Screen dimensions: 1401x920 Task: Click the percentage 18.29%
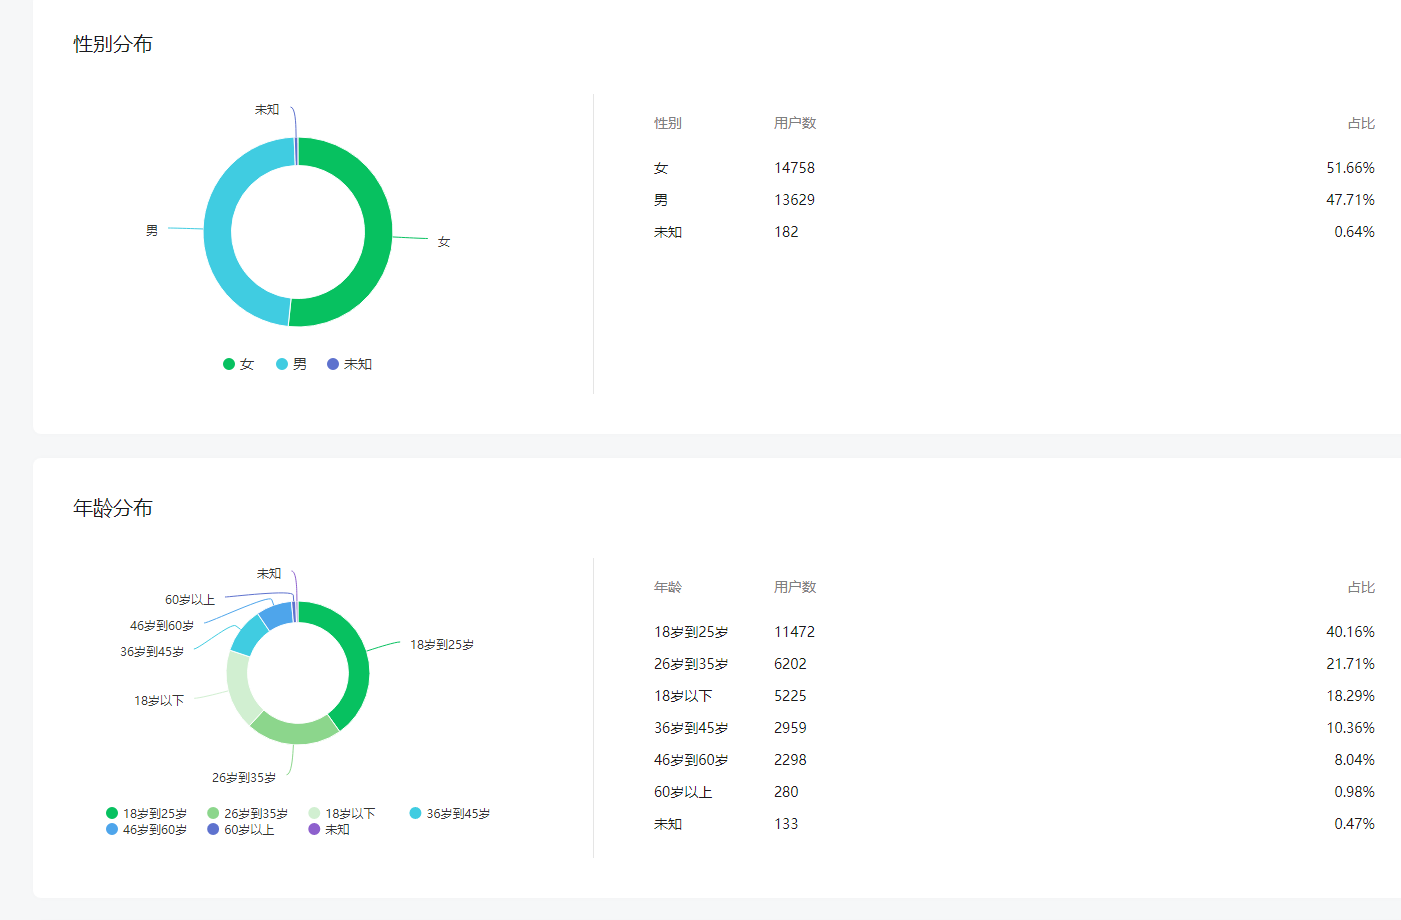1350,696
